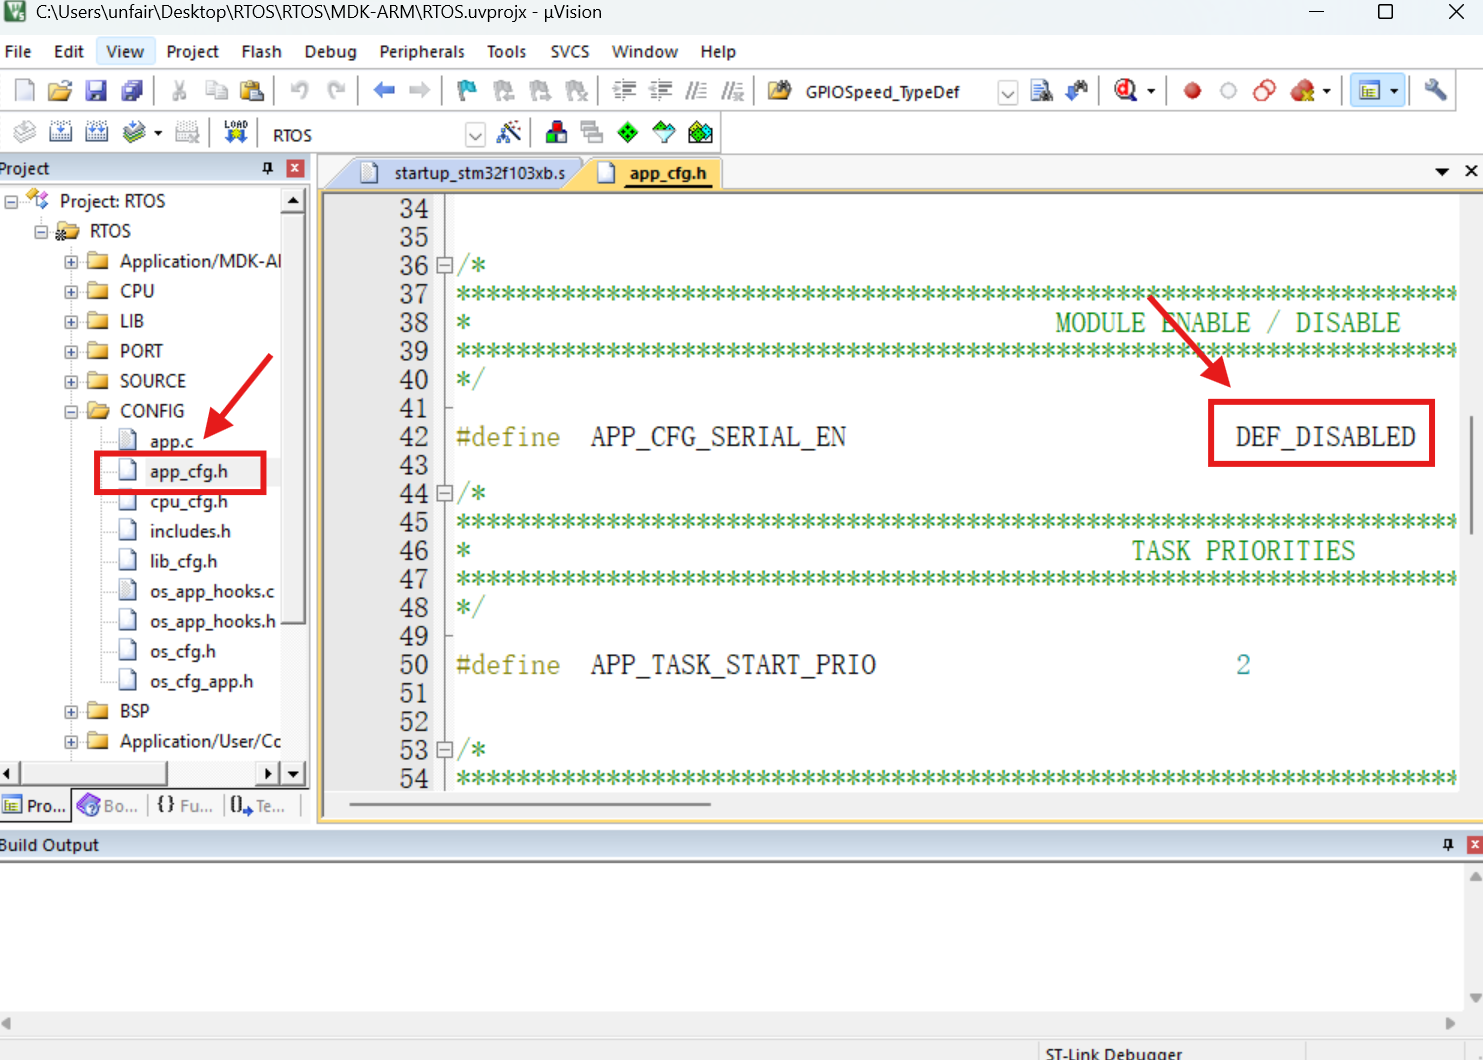
Task: Kill all breakpoints using the red x icon
Action: [x=1302, y=91]
